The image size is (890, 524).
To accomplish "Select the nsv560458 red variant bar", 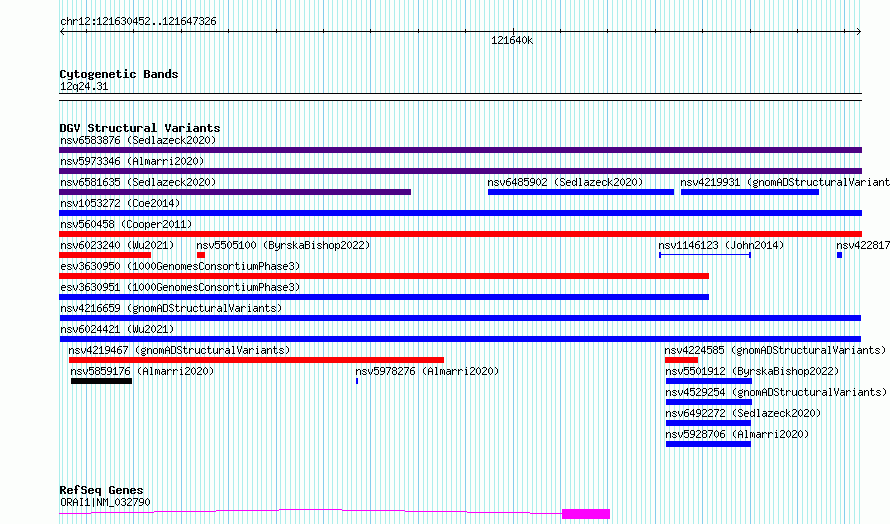I will (460, 234).
